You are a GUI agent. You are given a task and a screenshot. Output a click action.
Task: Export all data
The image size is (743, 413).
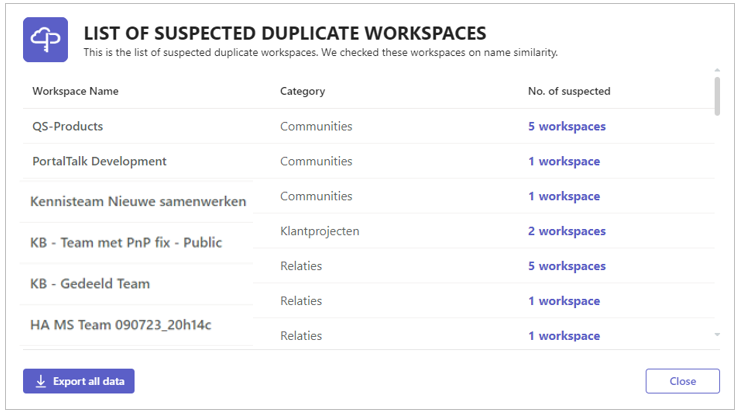pyautogui.click(x=79, y=381)
